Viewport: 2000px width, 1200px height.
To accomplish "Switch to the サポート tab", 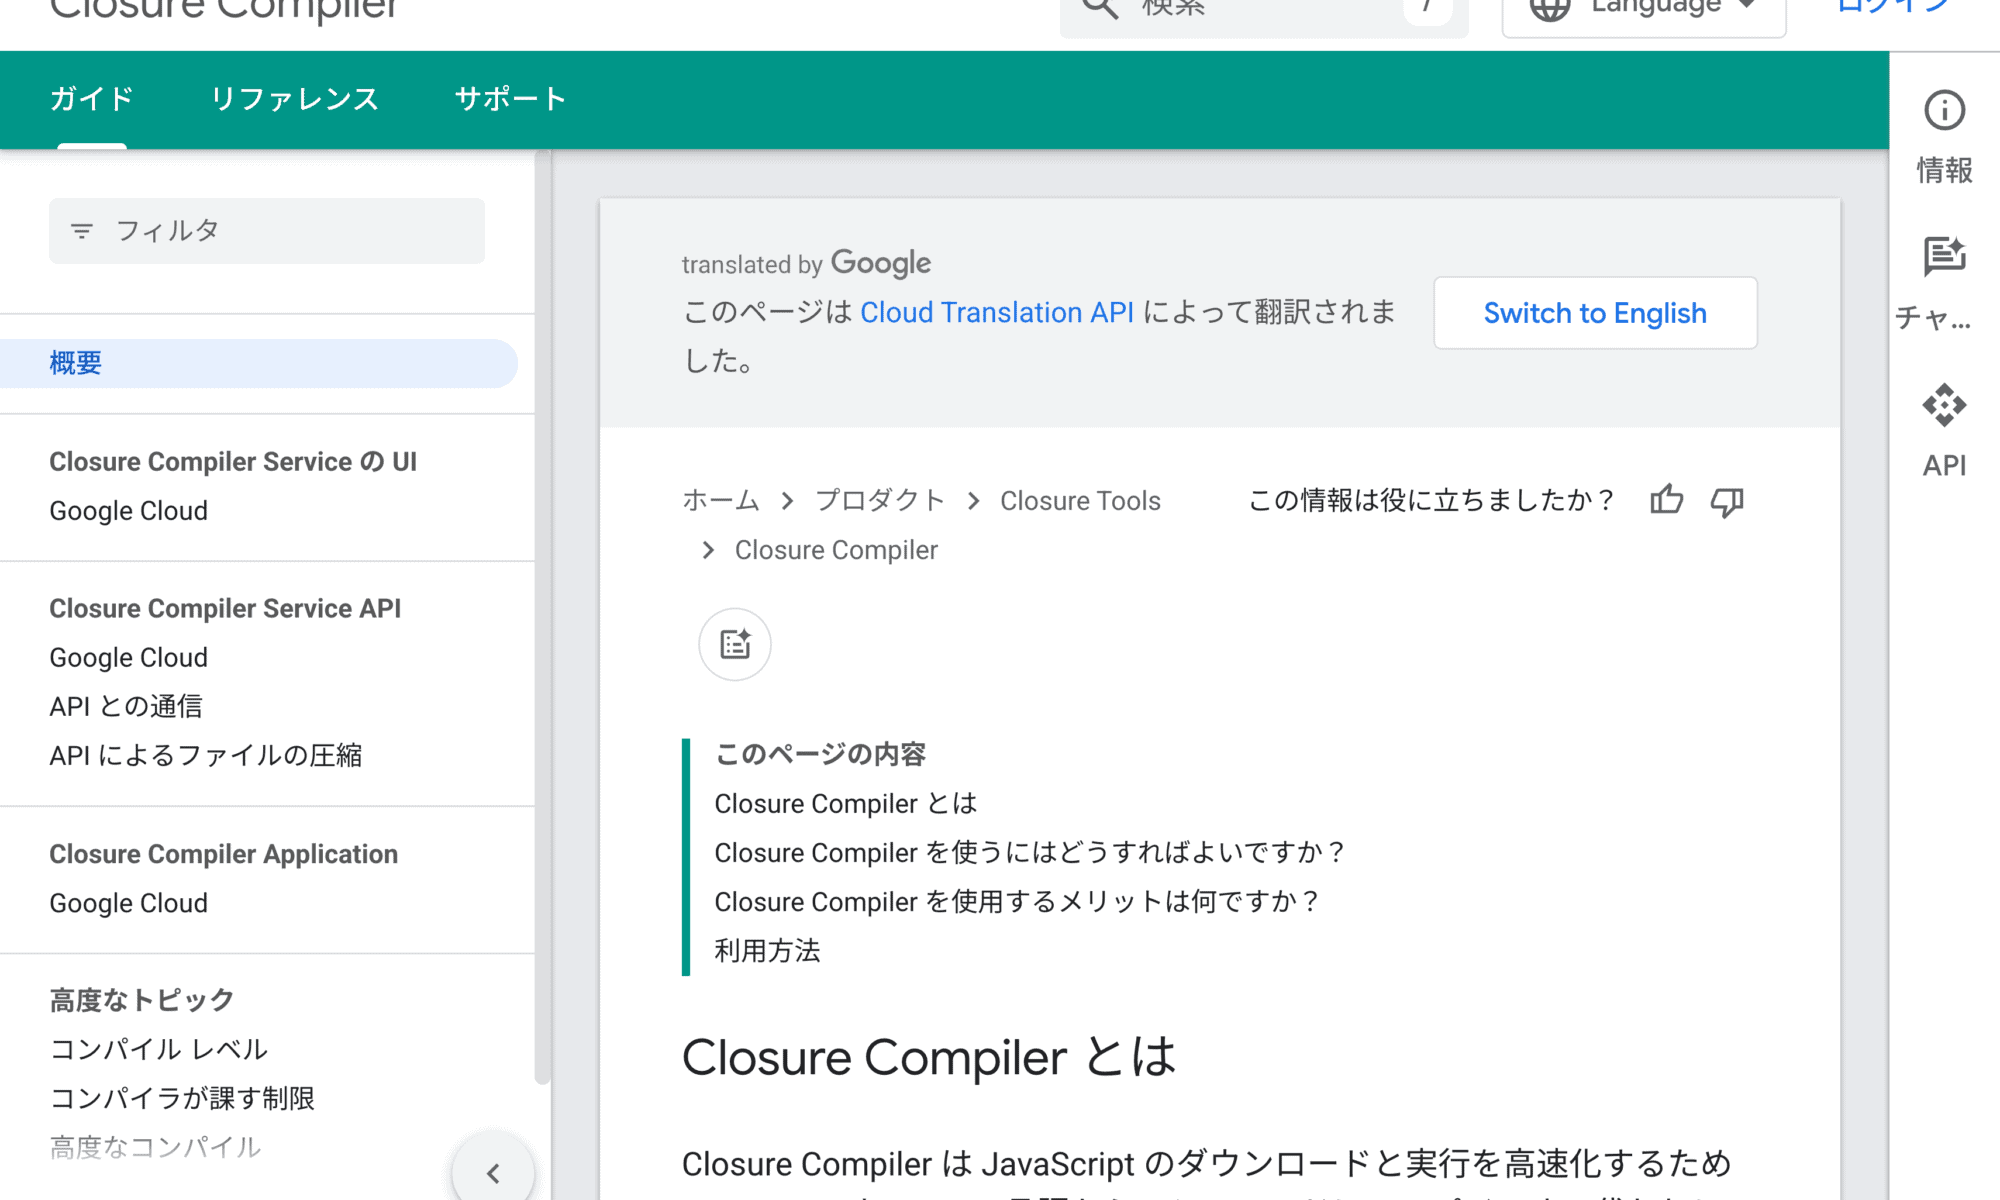I will click(510, 99).
